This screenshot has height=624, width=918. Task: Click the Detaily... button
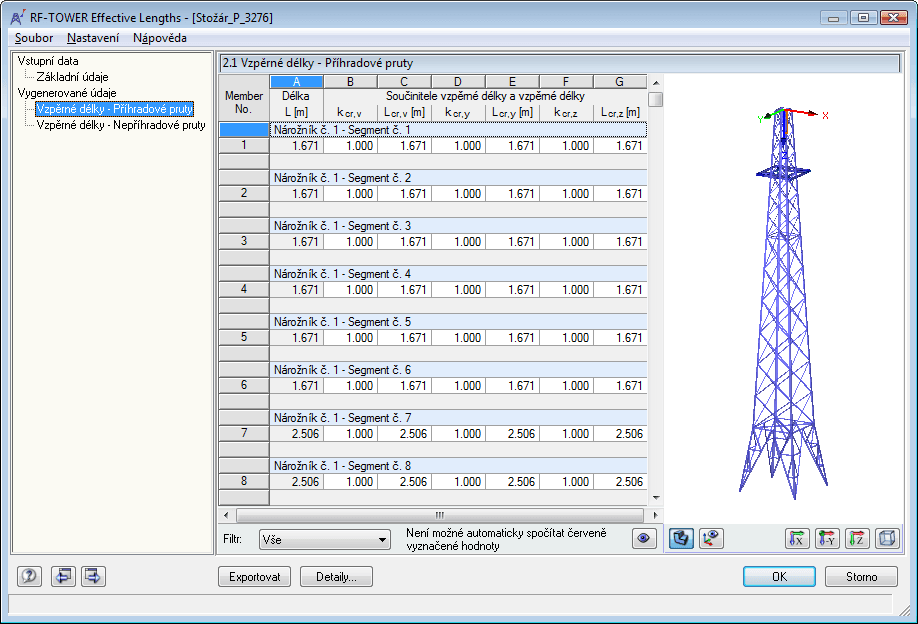click(336, 577)
